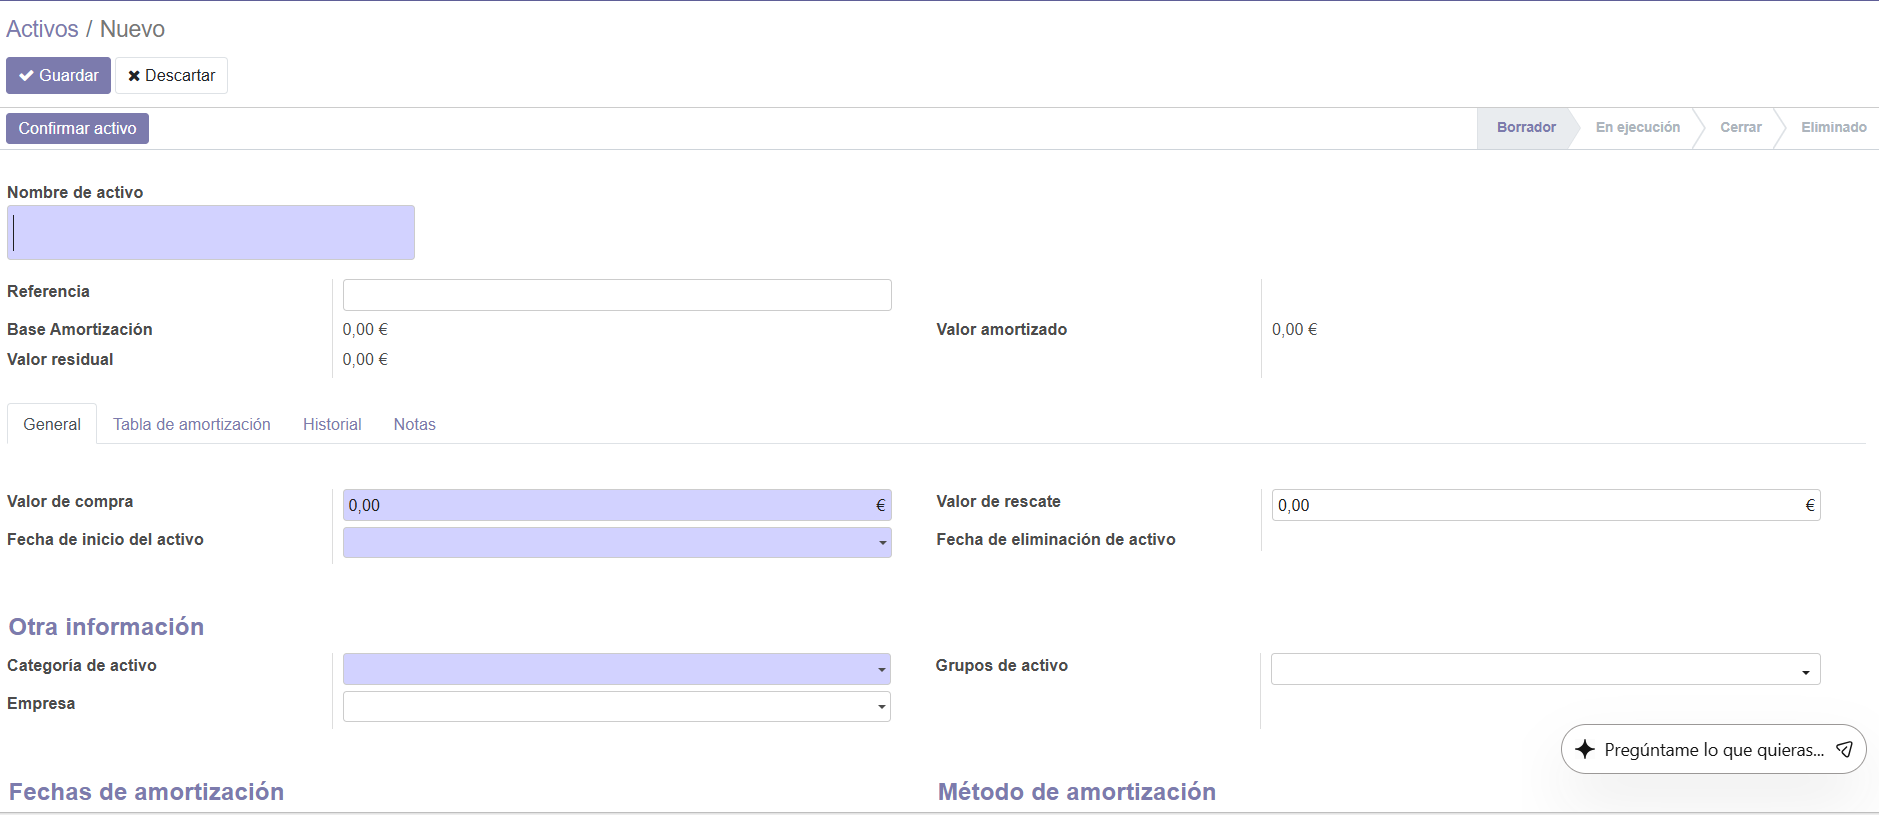The width and height of the screenshot is (1879, 815).
Task: Click the paper plane send icon
Action: 1845,749
